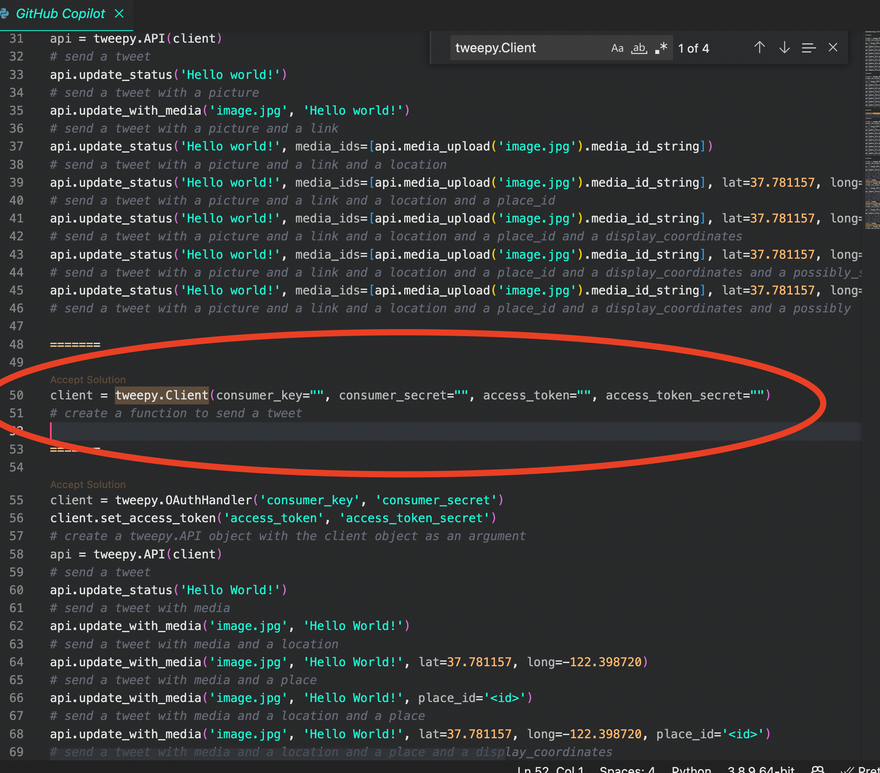Accept Solution above tweepy.Client line

click(88, 380)
